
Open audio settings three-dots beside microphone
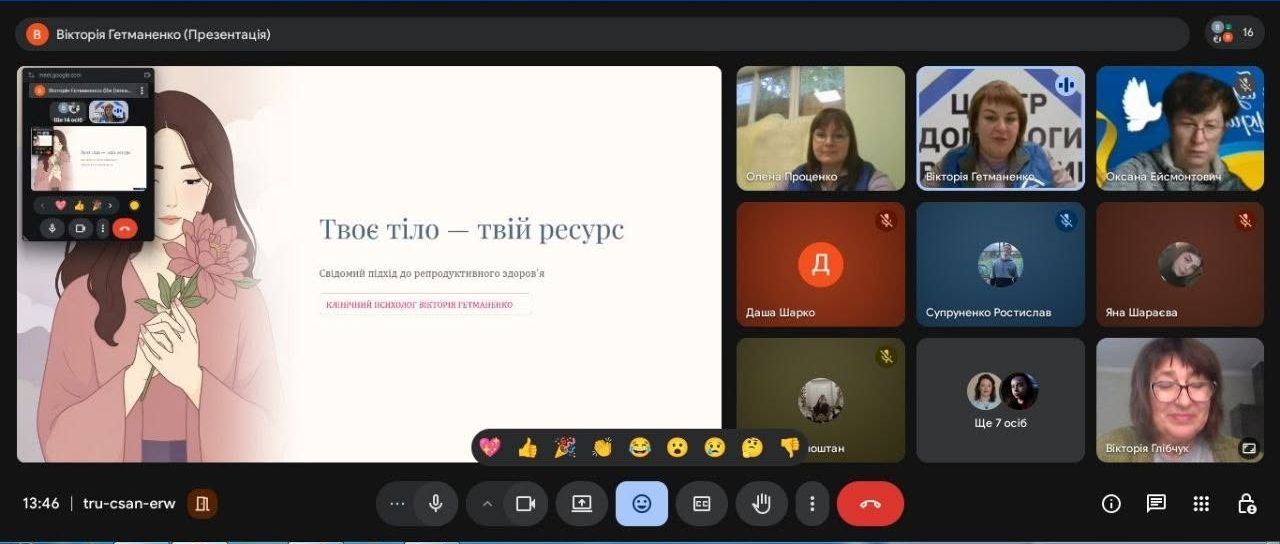[397, 503]
